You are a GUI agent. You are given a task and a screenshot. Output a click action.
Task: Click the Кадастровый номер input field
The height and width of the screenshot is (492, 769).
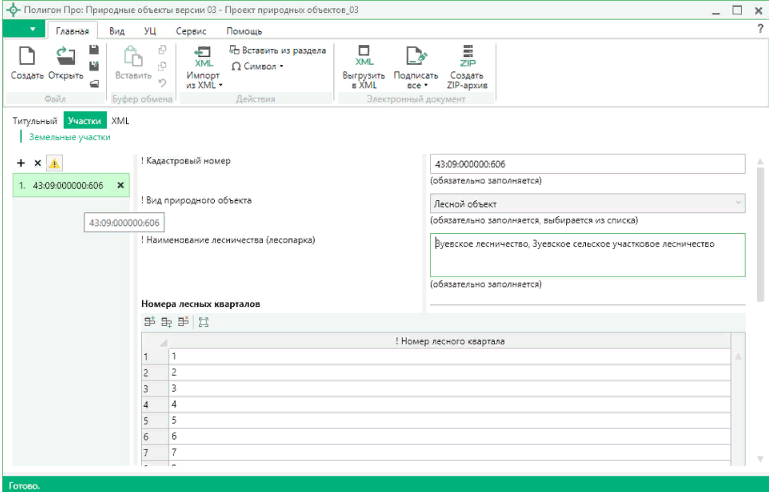(x=587, y=164)
